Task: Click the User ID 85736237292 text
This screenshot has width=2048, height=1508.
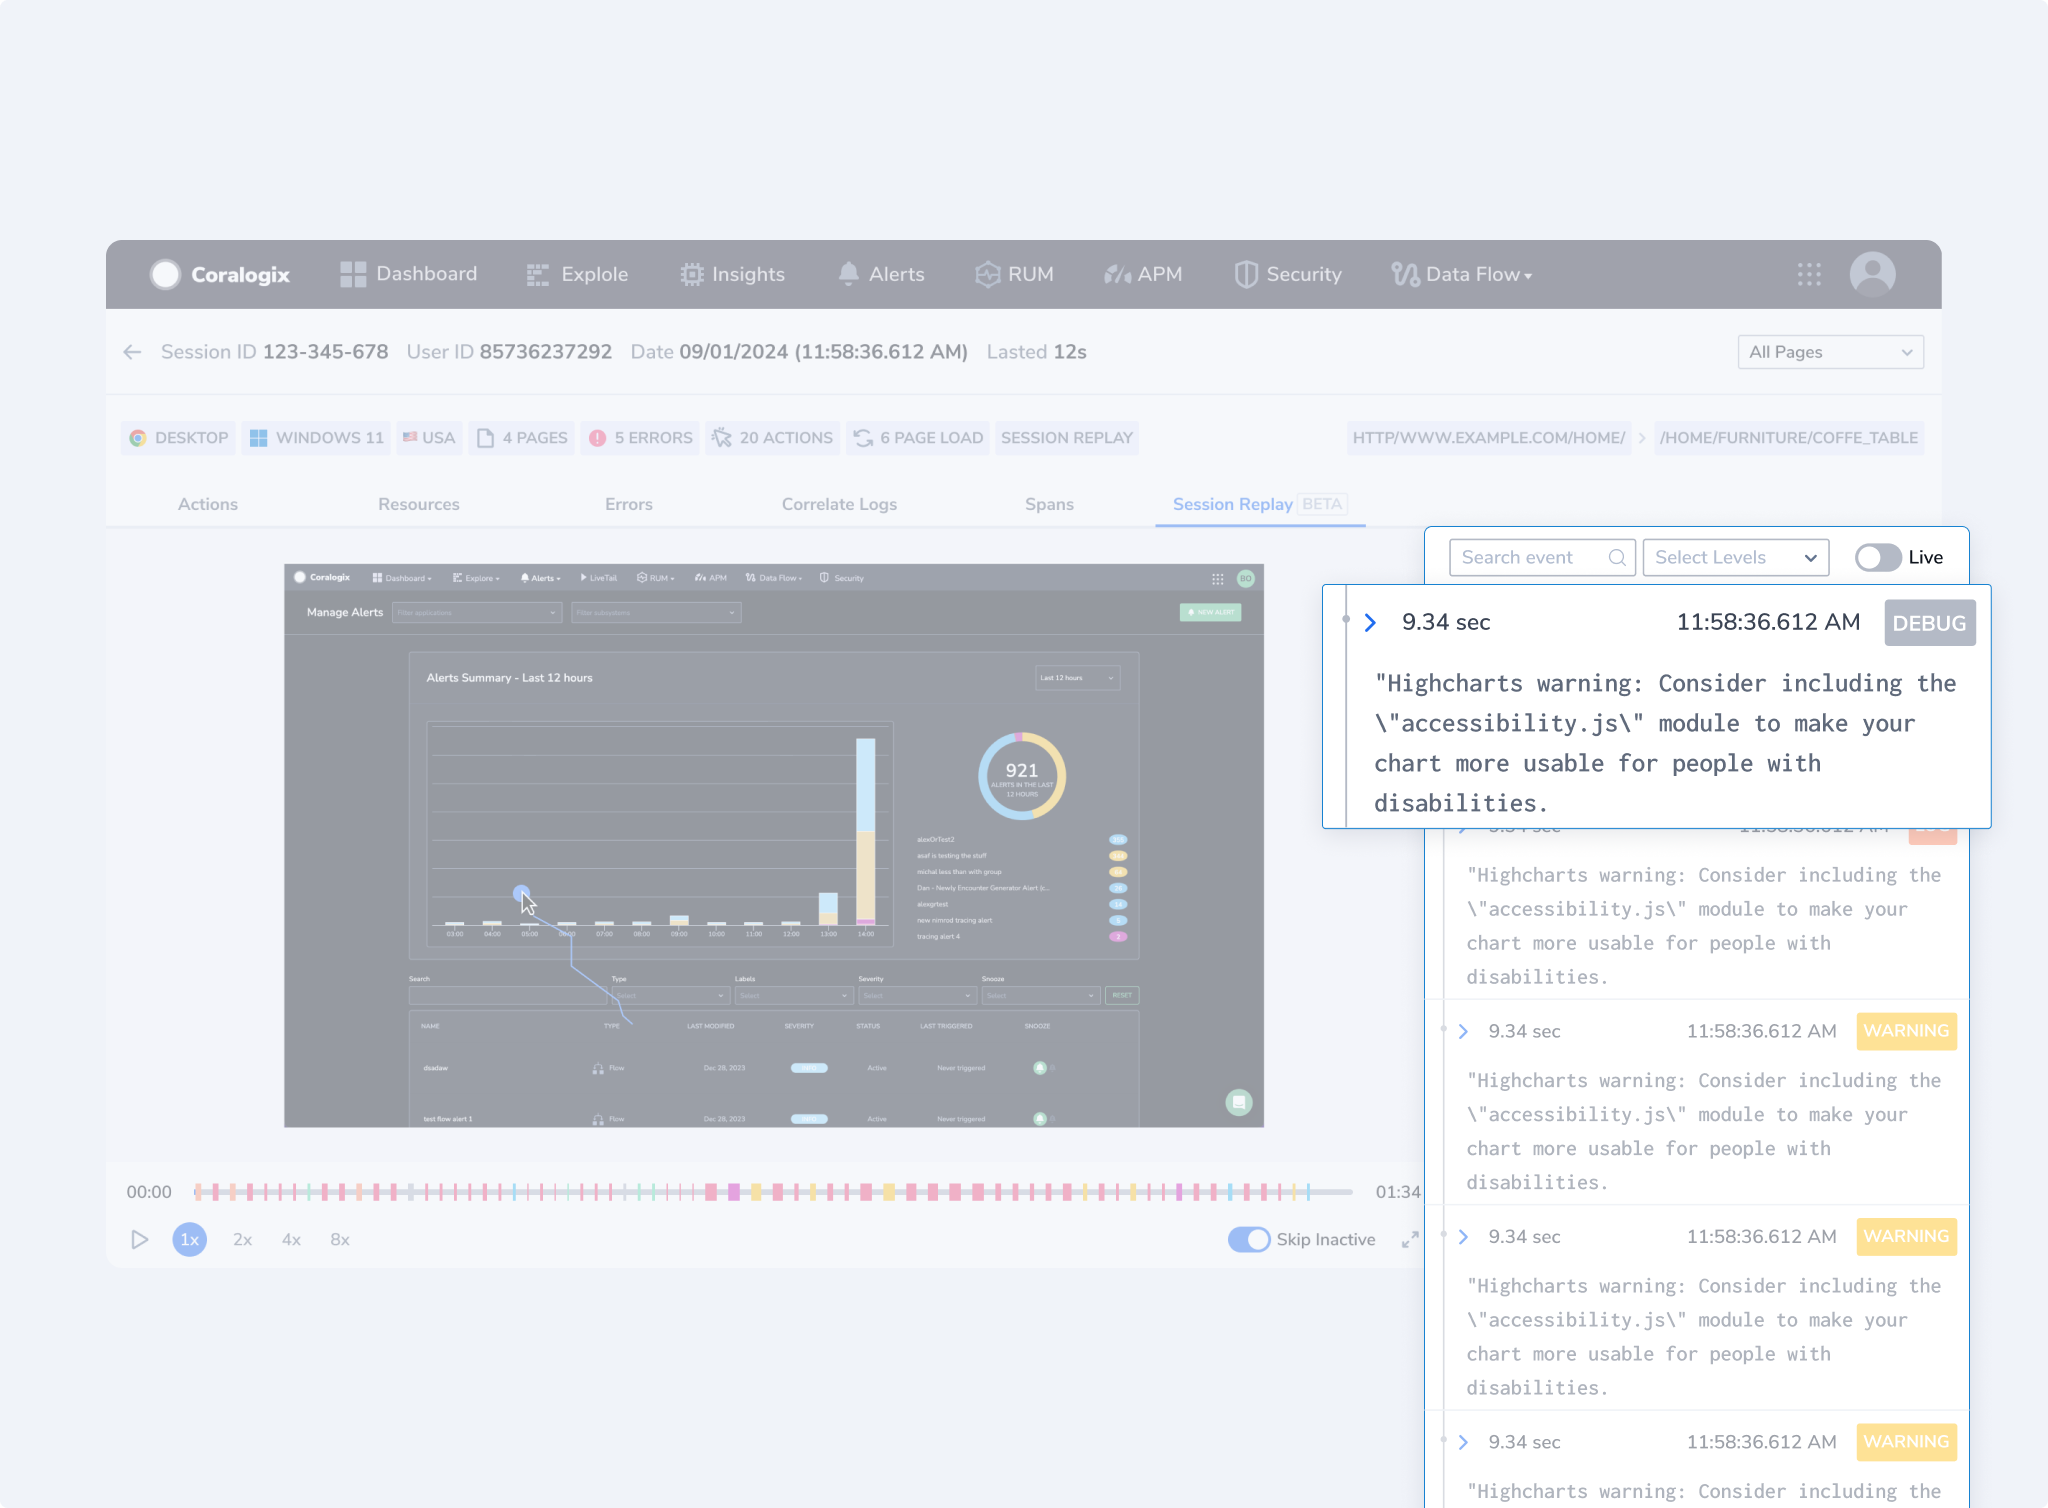Action: tap(509, 352)
